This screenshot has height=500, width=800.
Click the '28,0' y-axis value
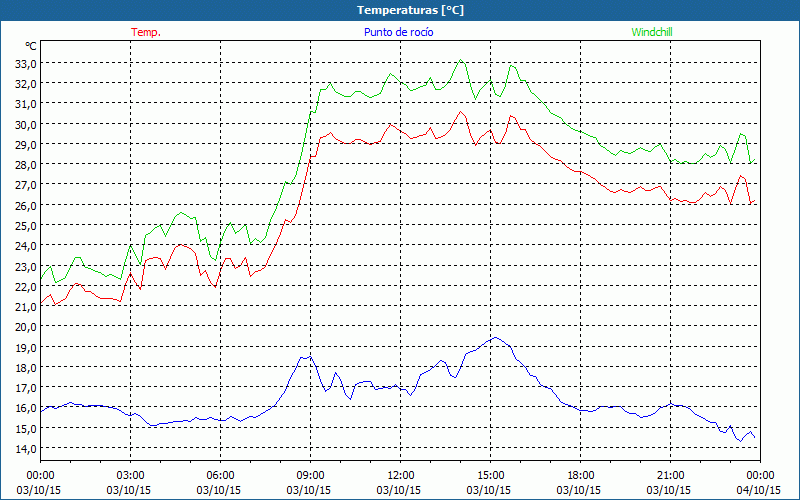[x=26, y=165]
